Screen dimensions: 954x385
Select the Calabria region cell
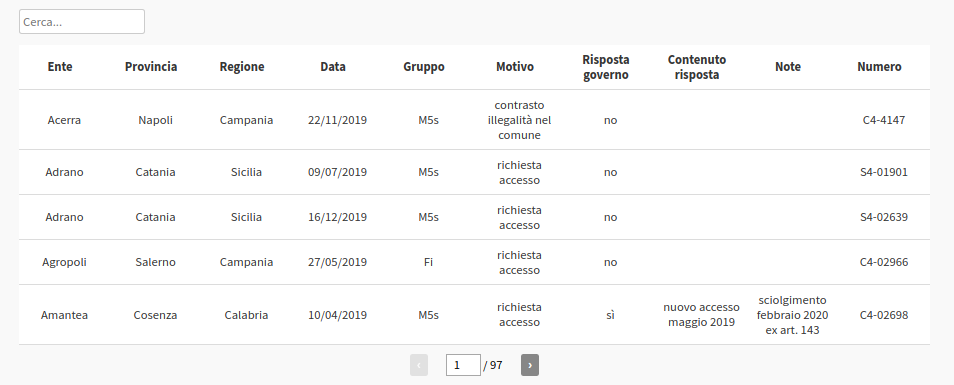pos(246,315)
